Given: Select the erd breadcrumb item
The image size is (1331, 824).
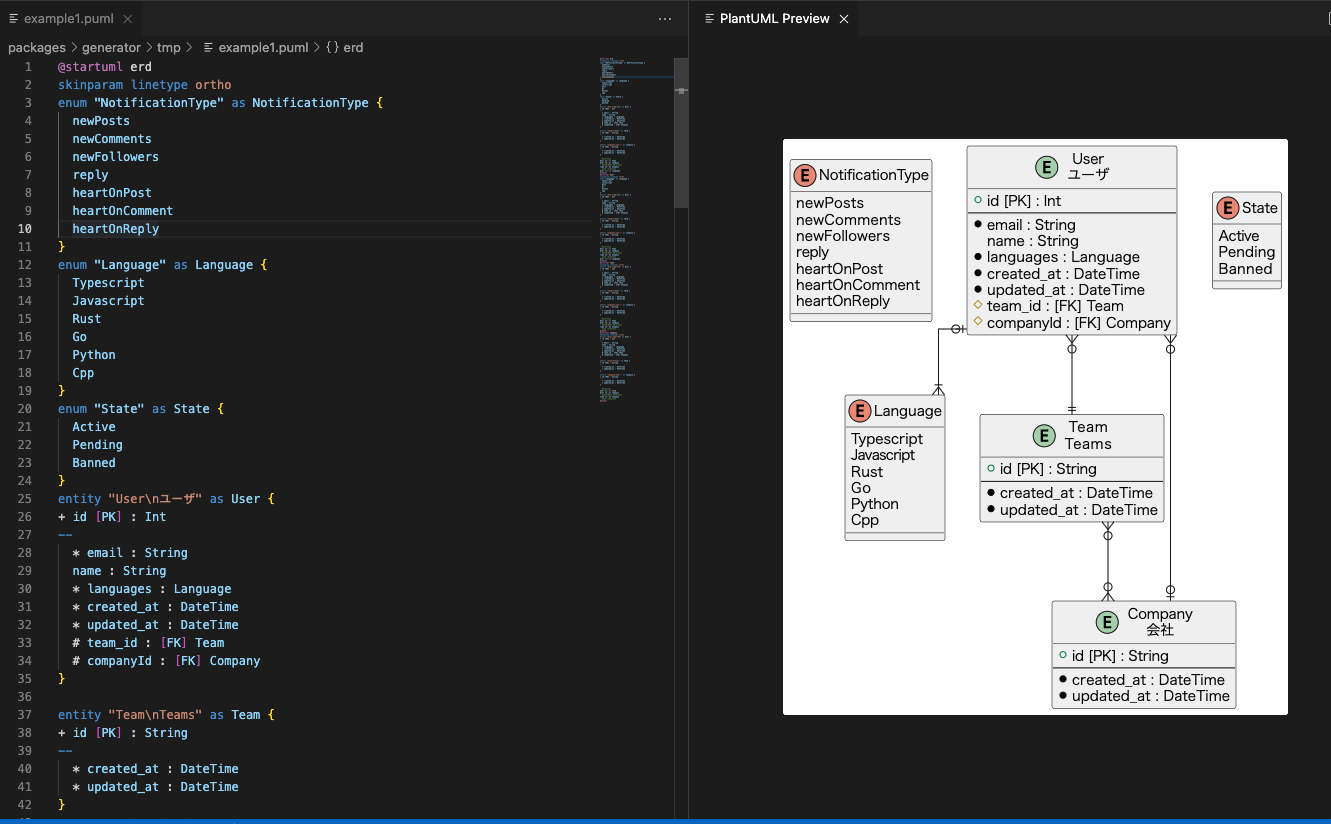Looking at the screenshot, I should pyautogui.click(x=356, y=47).
